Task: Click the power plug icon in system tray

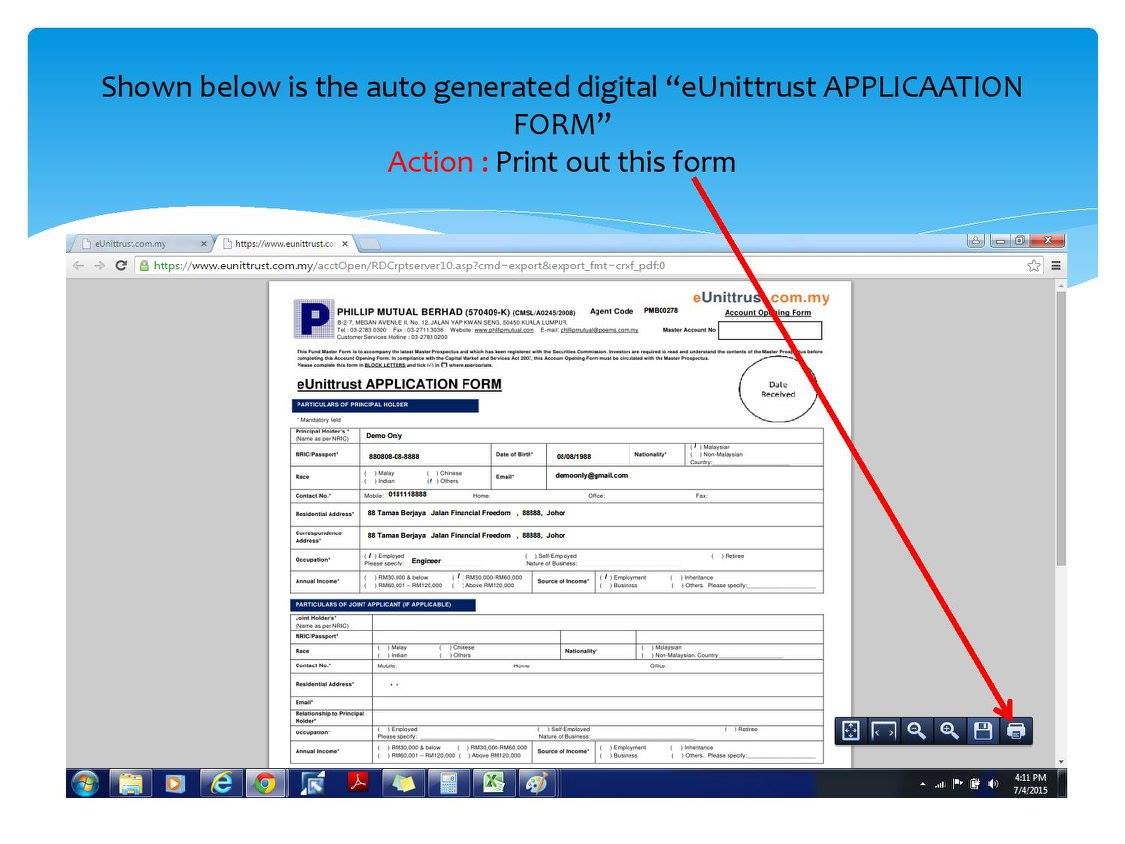Action: coord(975,784)
